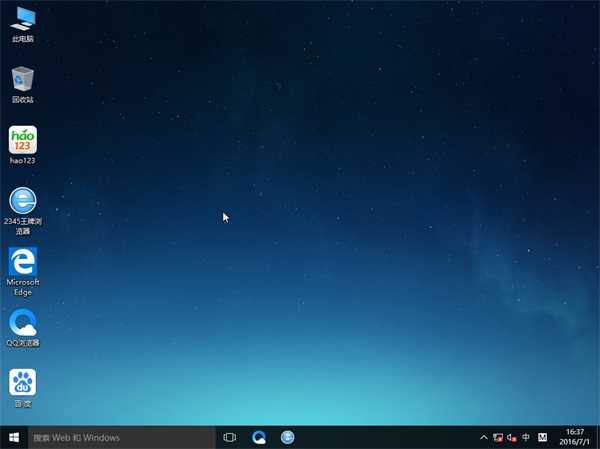Click the muted volume speaker icon
This screenshot has width=600, height=449.
(512, 438)
